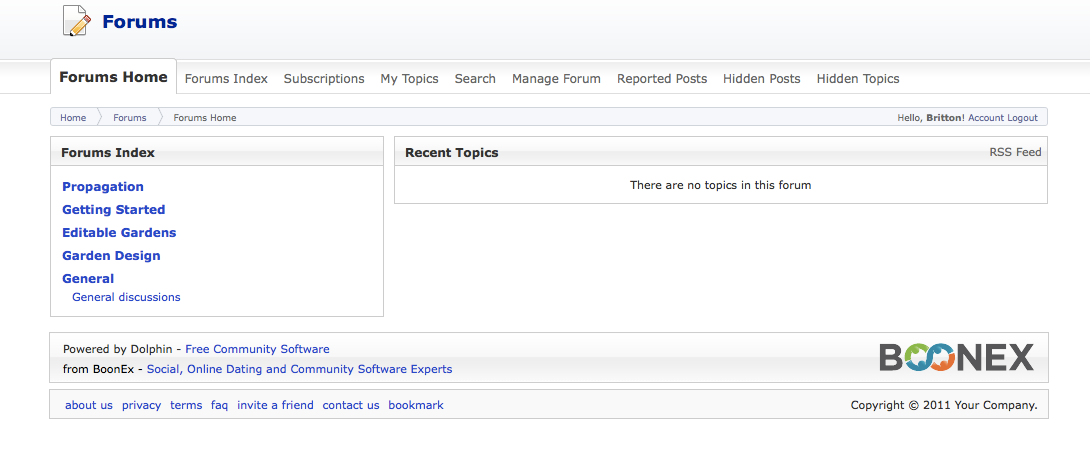This screenshot has height=458, width=1090.
Task: Open the Account link
Action: 986,118
